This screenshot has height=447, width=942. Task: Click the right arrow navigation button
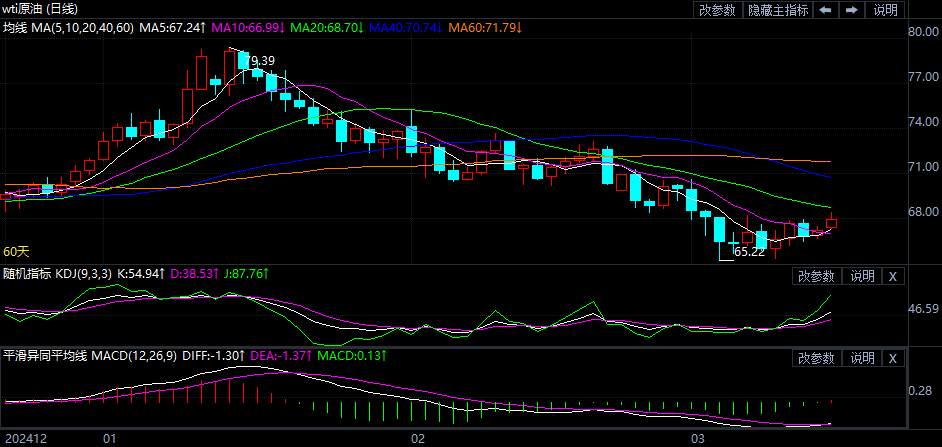coord(852,10)
